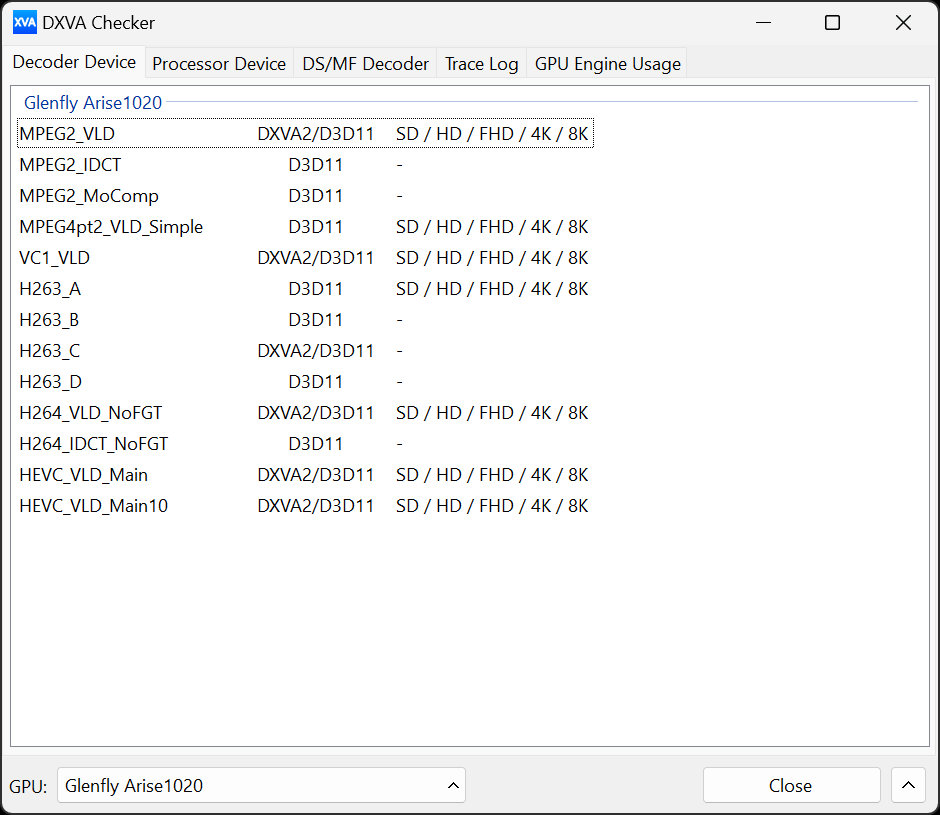940x815 pixels.
Task: Show the GPU Engine Usage tab
Action: [x=607, y=64]
